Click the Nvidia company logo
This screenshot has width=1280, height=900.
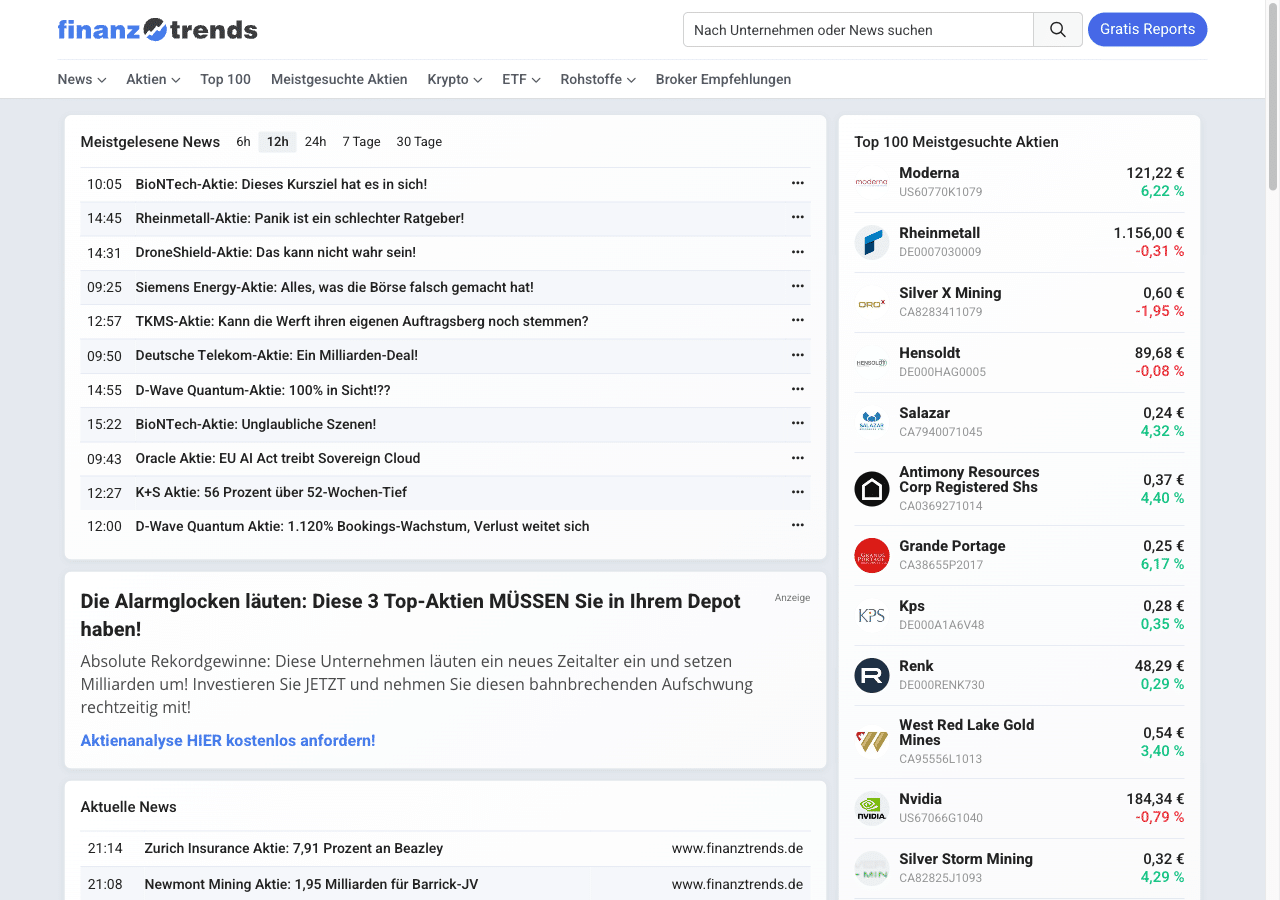tap(872, 808)
